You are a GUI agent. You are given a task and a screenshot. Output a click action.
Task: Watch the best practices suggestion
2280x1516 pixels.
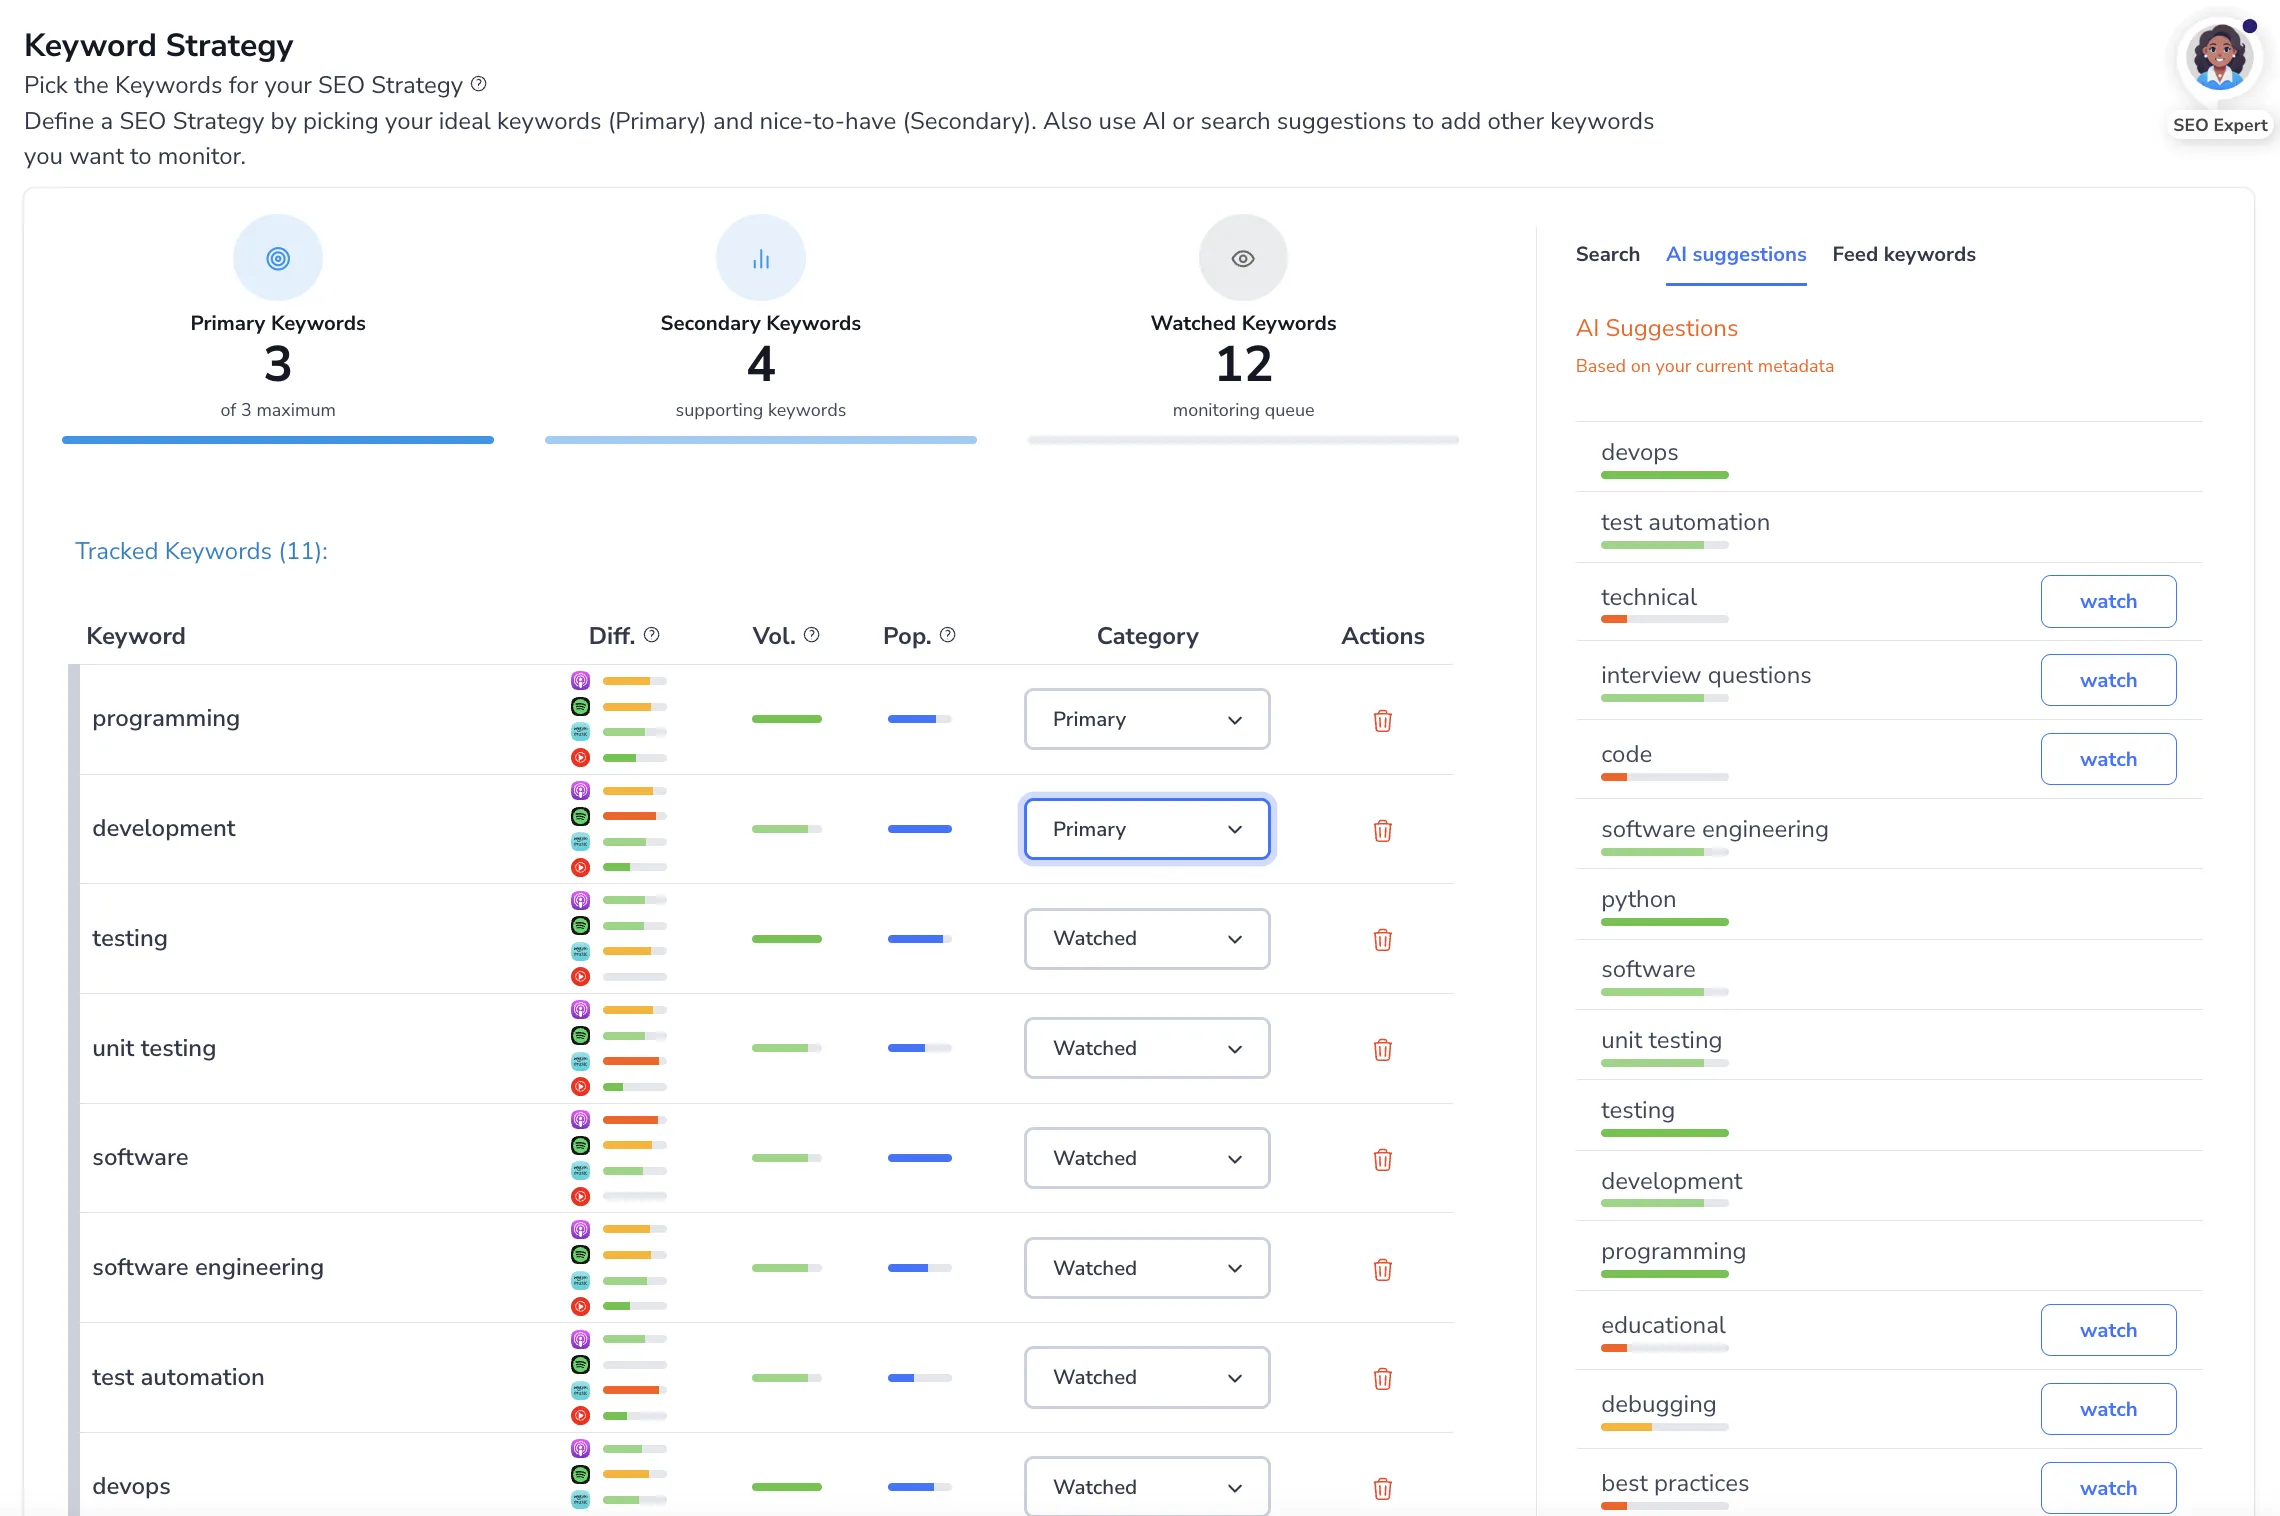(2108, 1488)
